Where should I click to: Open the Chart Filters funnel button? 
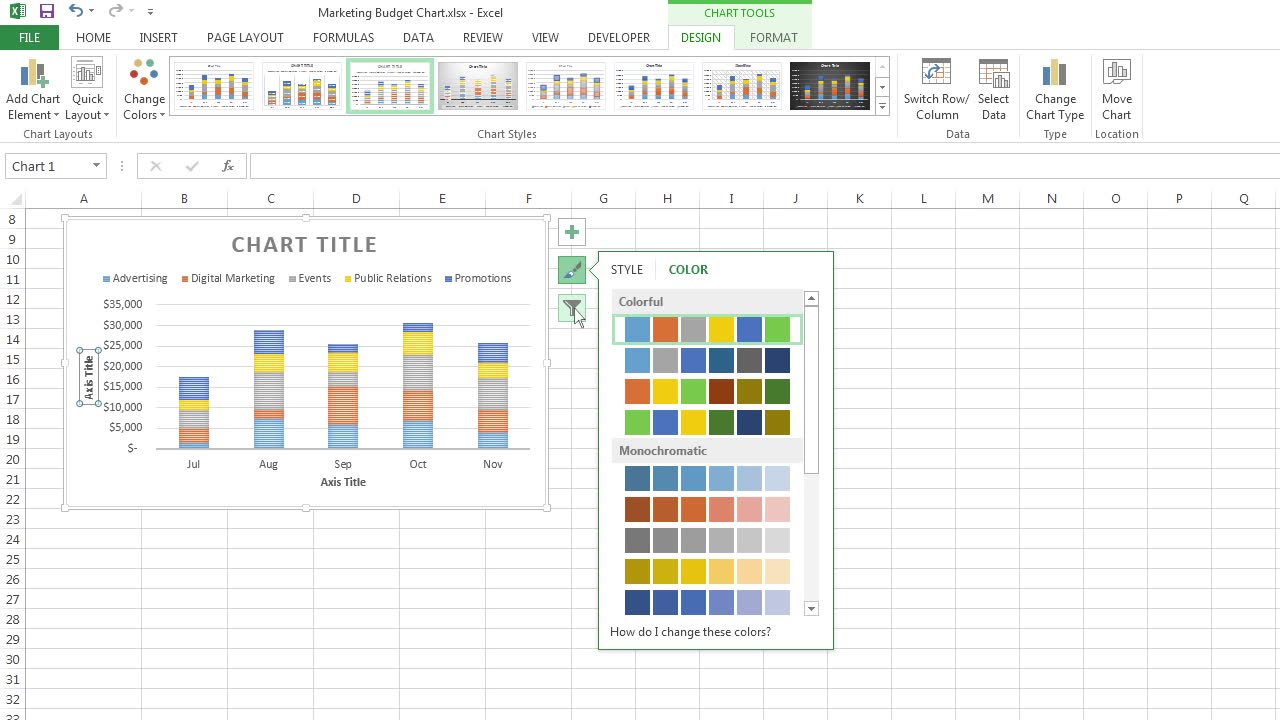[572, 309]
